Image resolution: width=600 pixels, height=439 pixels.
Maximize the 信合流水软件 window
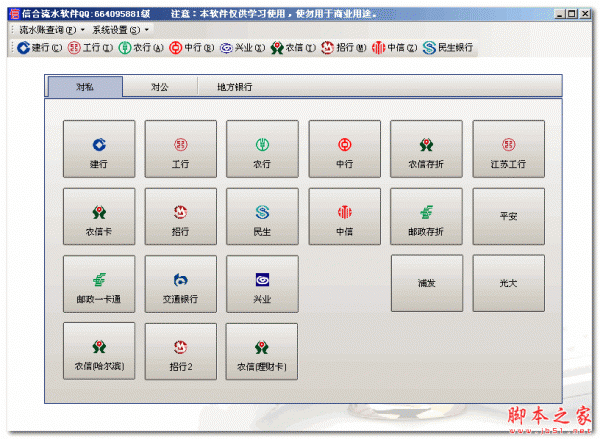point(572,14)
